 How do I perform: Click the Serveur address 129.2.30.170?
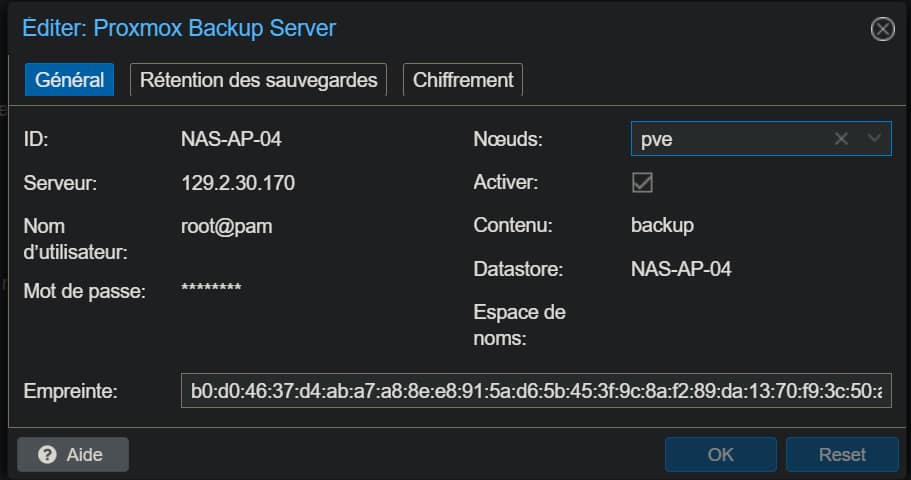(x=237, y=183)
